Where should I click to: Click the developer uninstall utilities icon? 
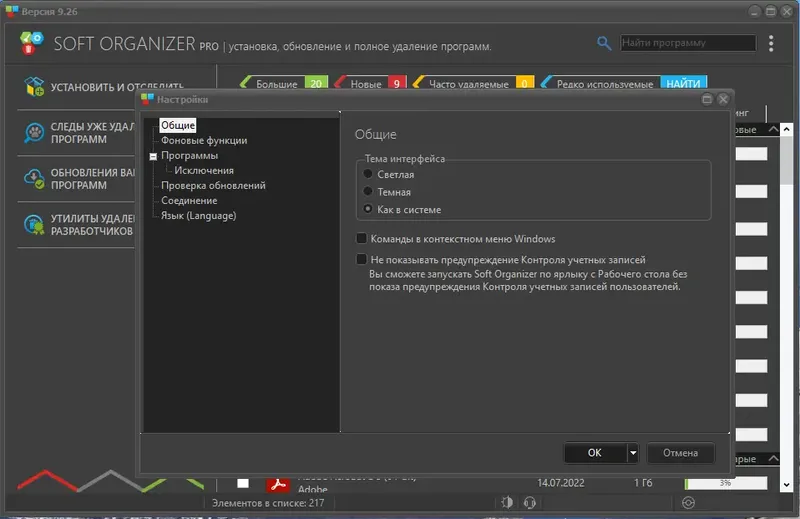point(34,225)
